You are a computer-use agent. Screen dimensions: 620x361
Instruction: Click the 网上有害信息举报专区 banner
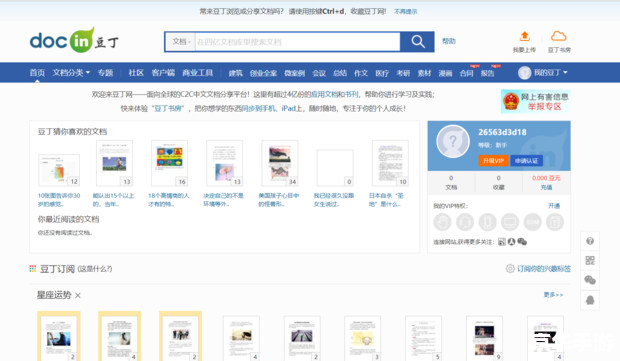coord(535,102)
